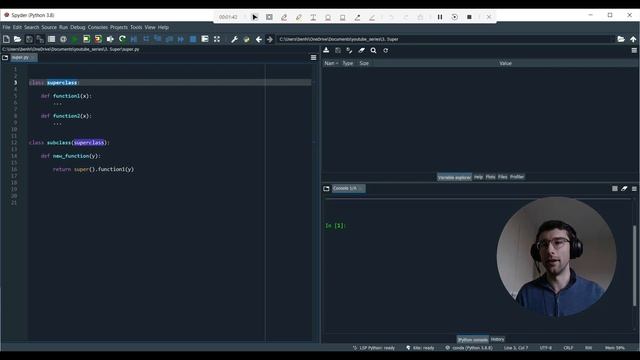Screen dimensions: 640x360
Task: Re-run the last script
Action: [122, 39]
